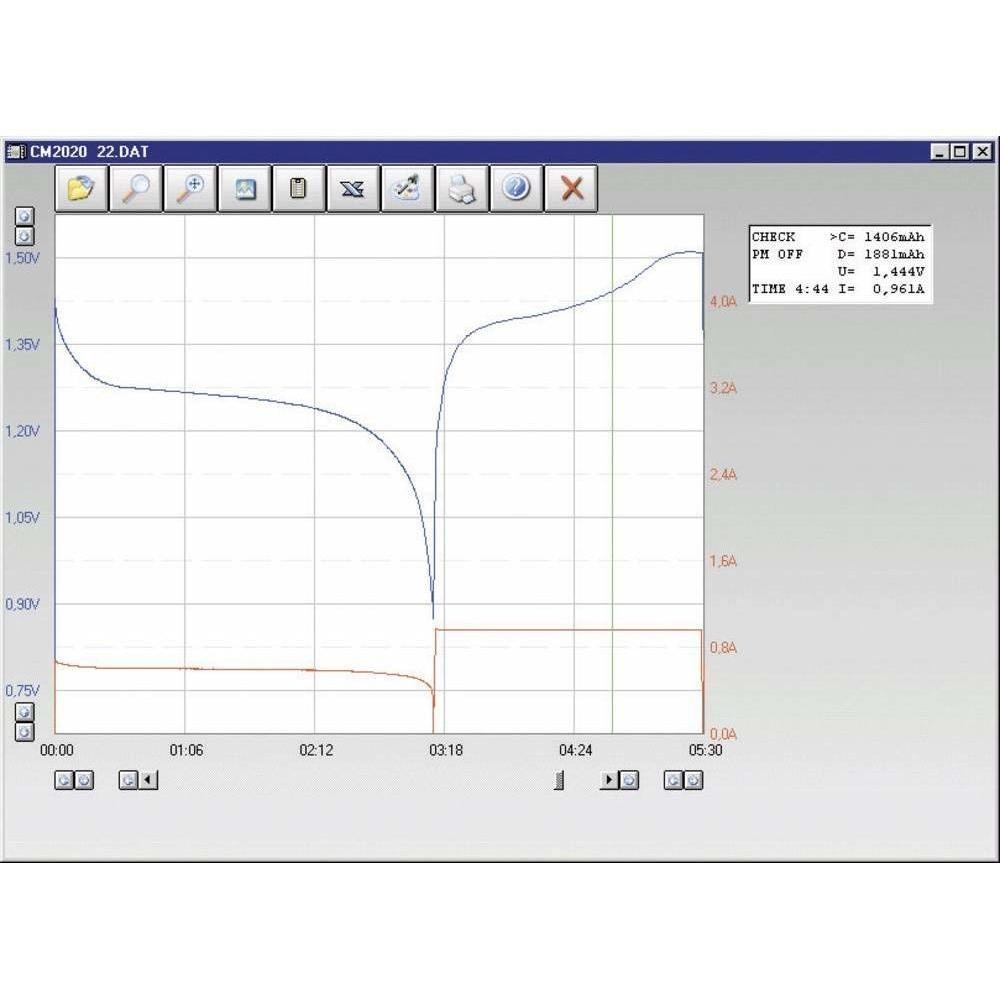Click the clipboard toolbar icon

pyautogui.click(x=298, y=188)
